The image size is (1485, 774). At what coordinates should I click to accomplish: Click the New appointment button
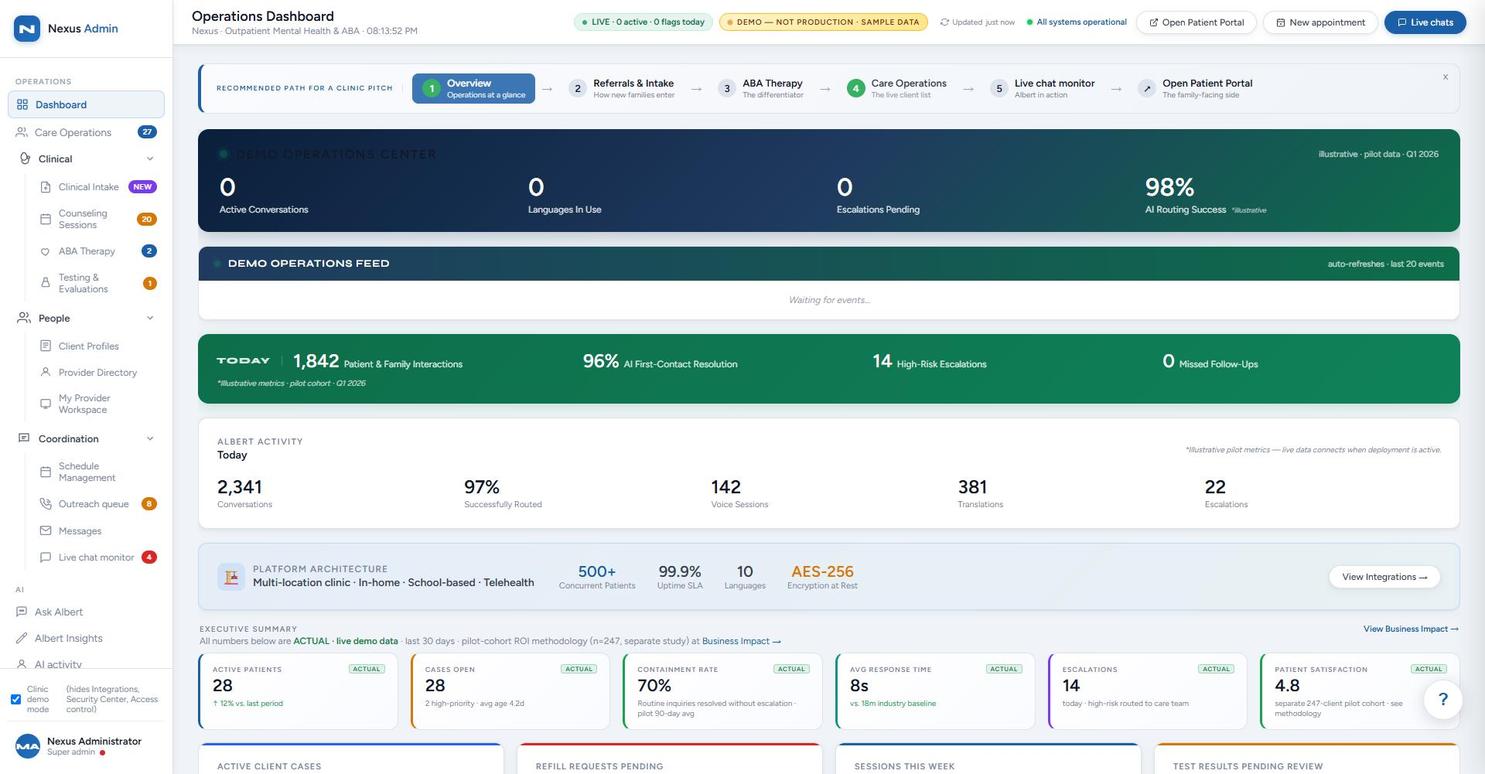pyautogui.click(x=1320, y=22)
